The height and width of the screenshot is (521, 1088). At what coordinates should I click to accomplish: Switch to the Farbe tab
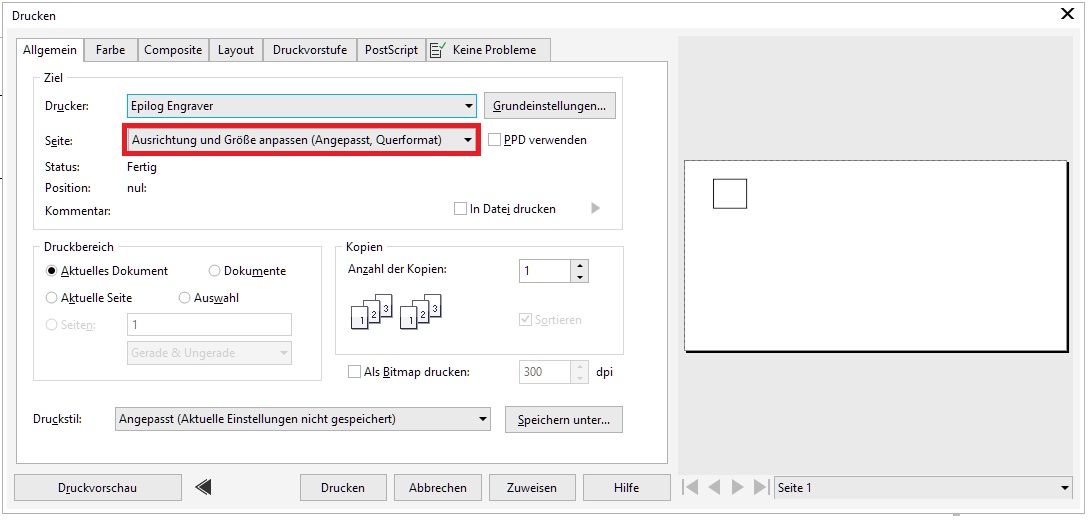click(110, 50)
